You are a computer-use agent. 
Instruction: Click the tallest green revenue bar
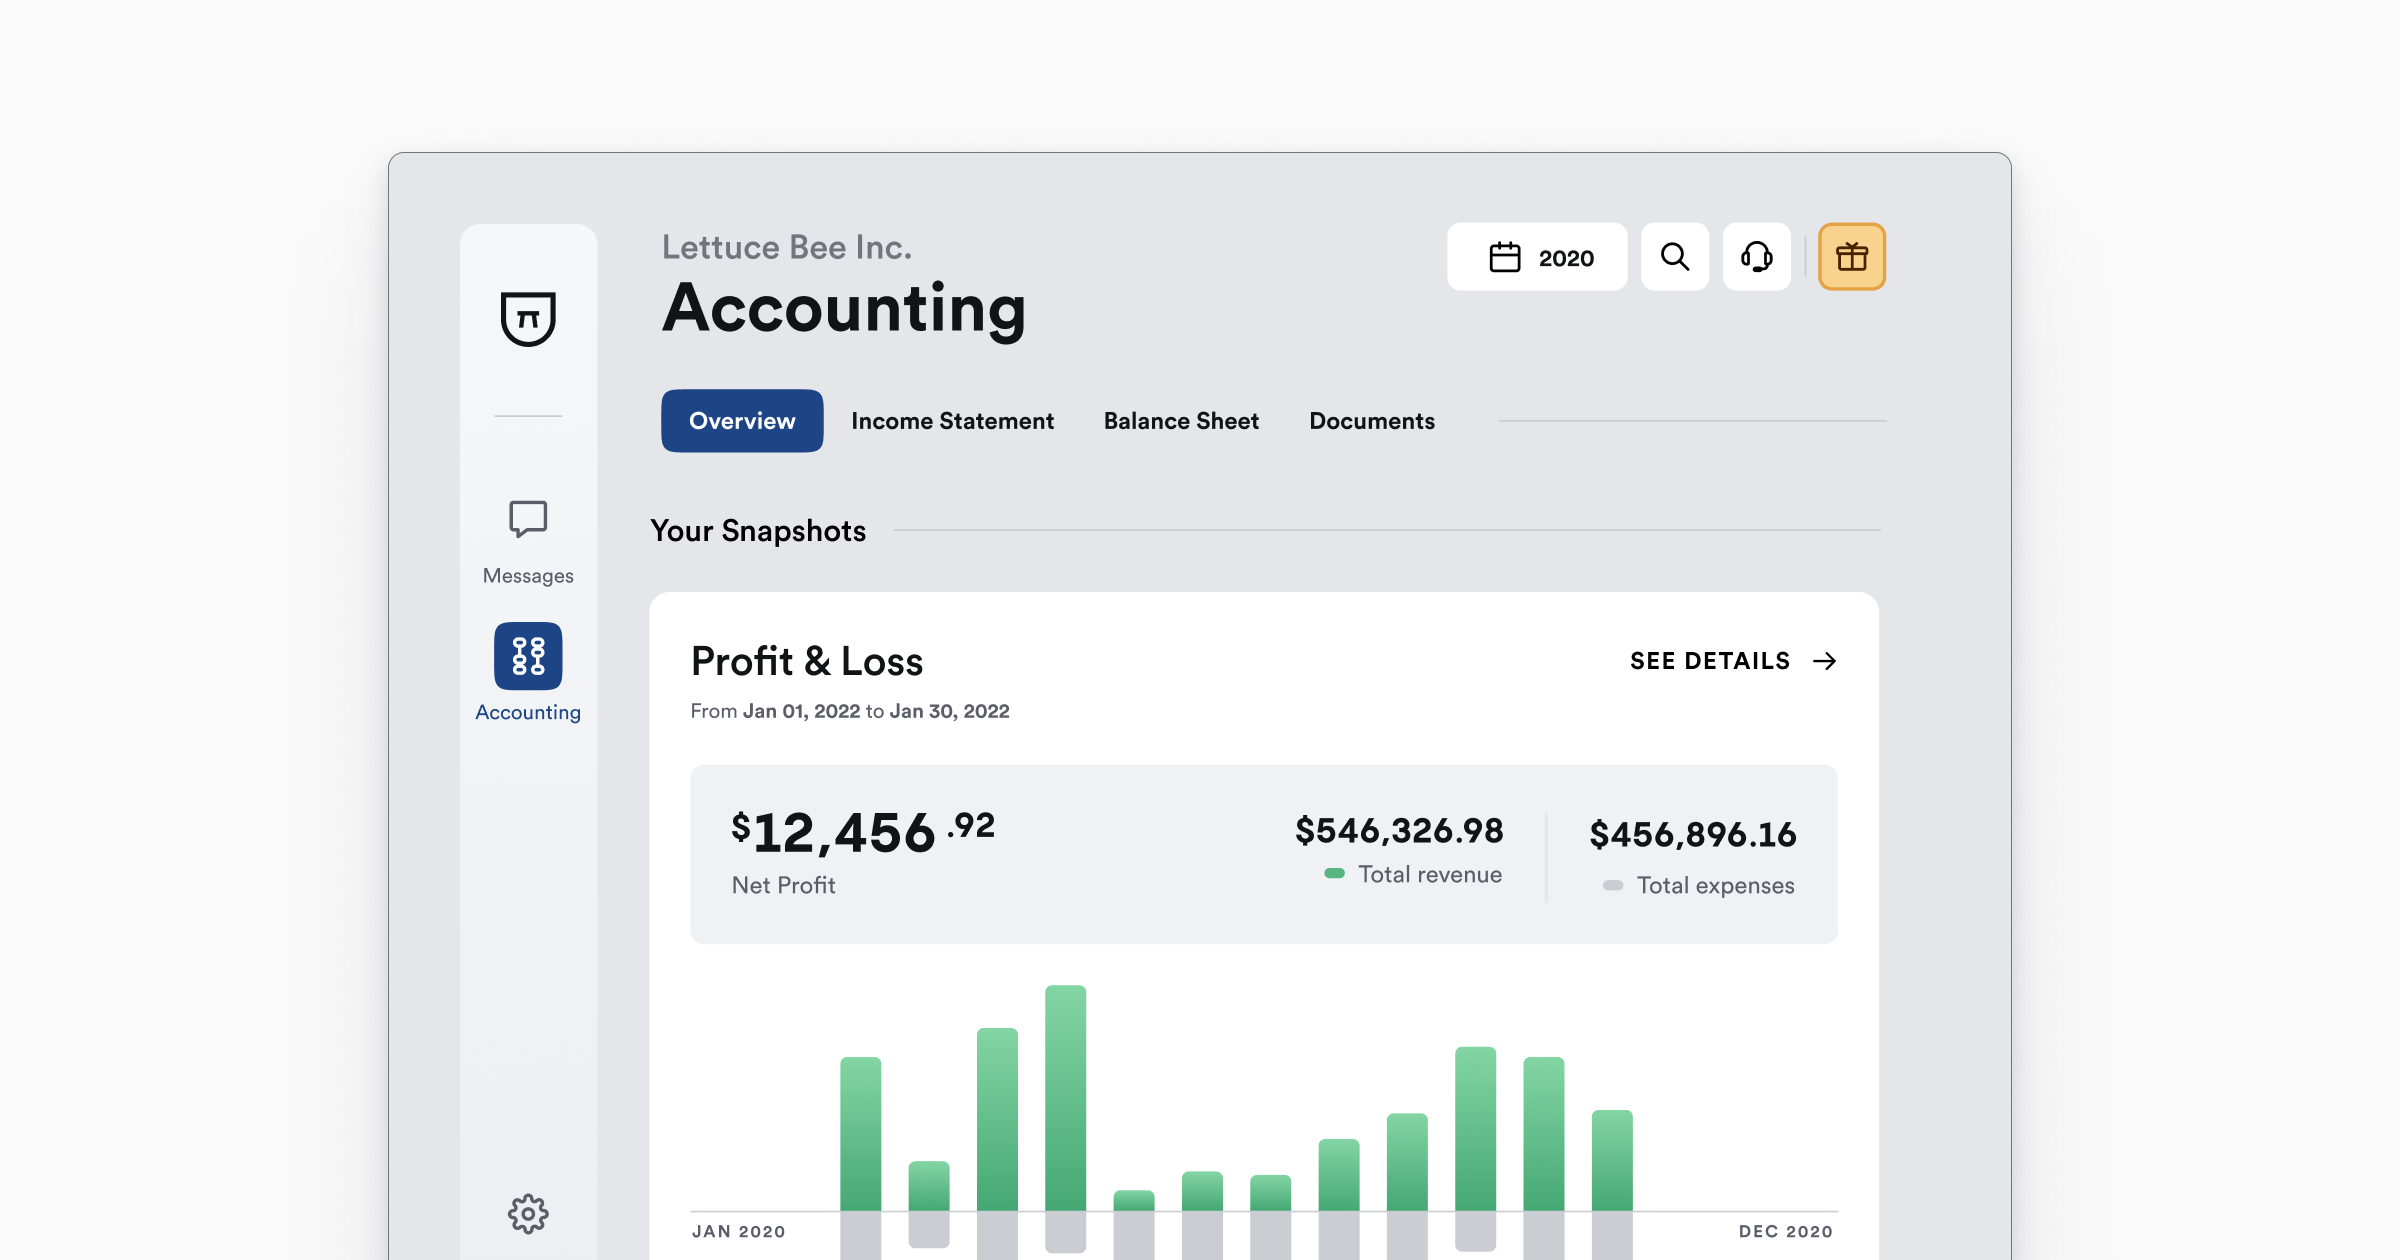(x=1066, y=1098)
